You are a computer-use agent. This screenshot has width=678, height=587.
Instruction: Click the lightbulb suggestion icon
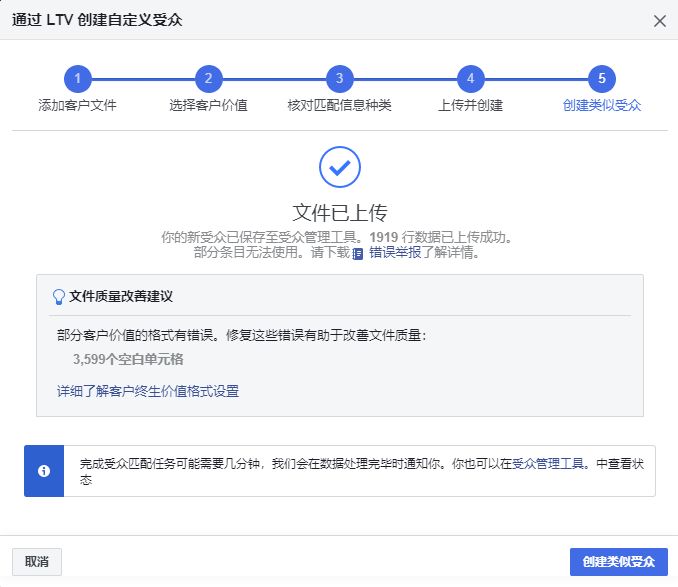pyautogui.click(x=58, y=297)
